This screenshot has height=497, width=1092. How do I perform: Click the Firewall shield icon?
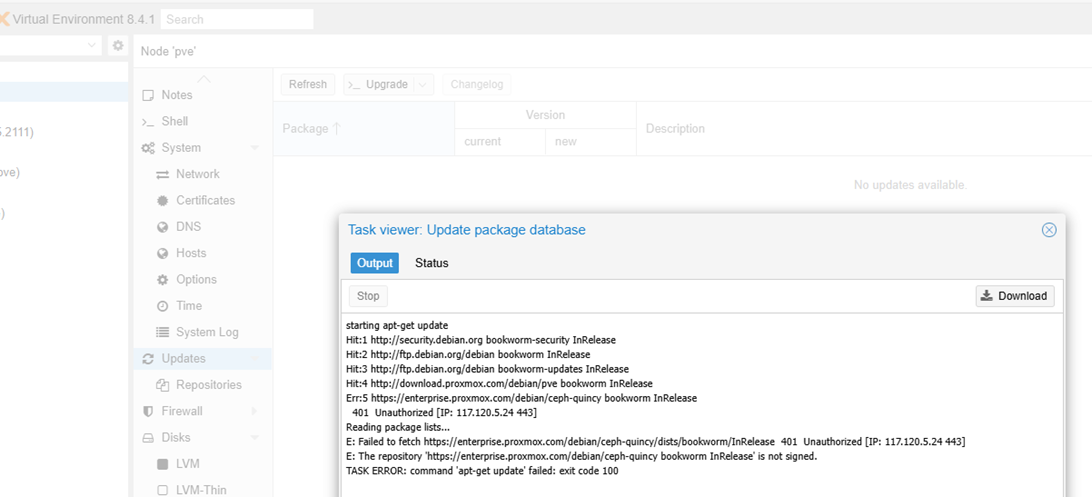(148, 411)
